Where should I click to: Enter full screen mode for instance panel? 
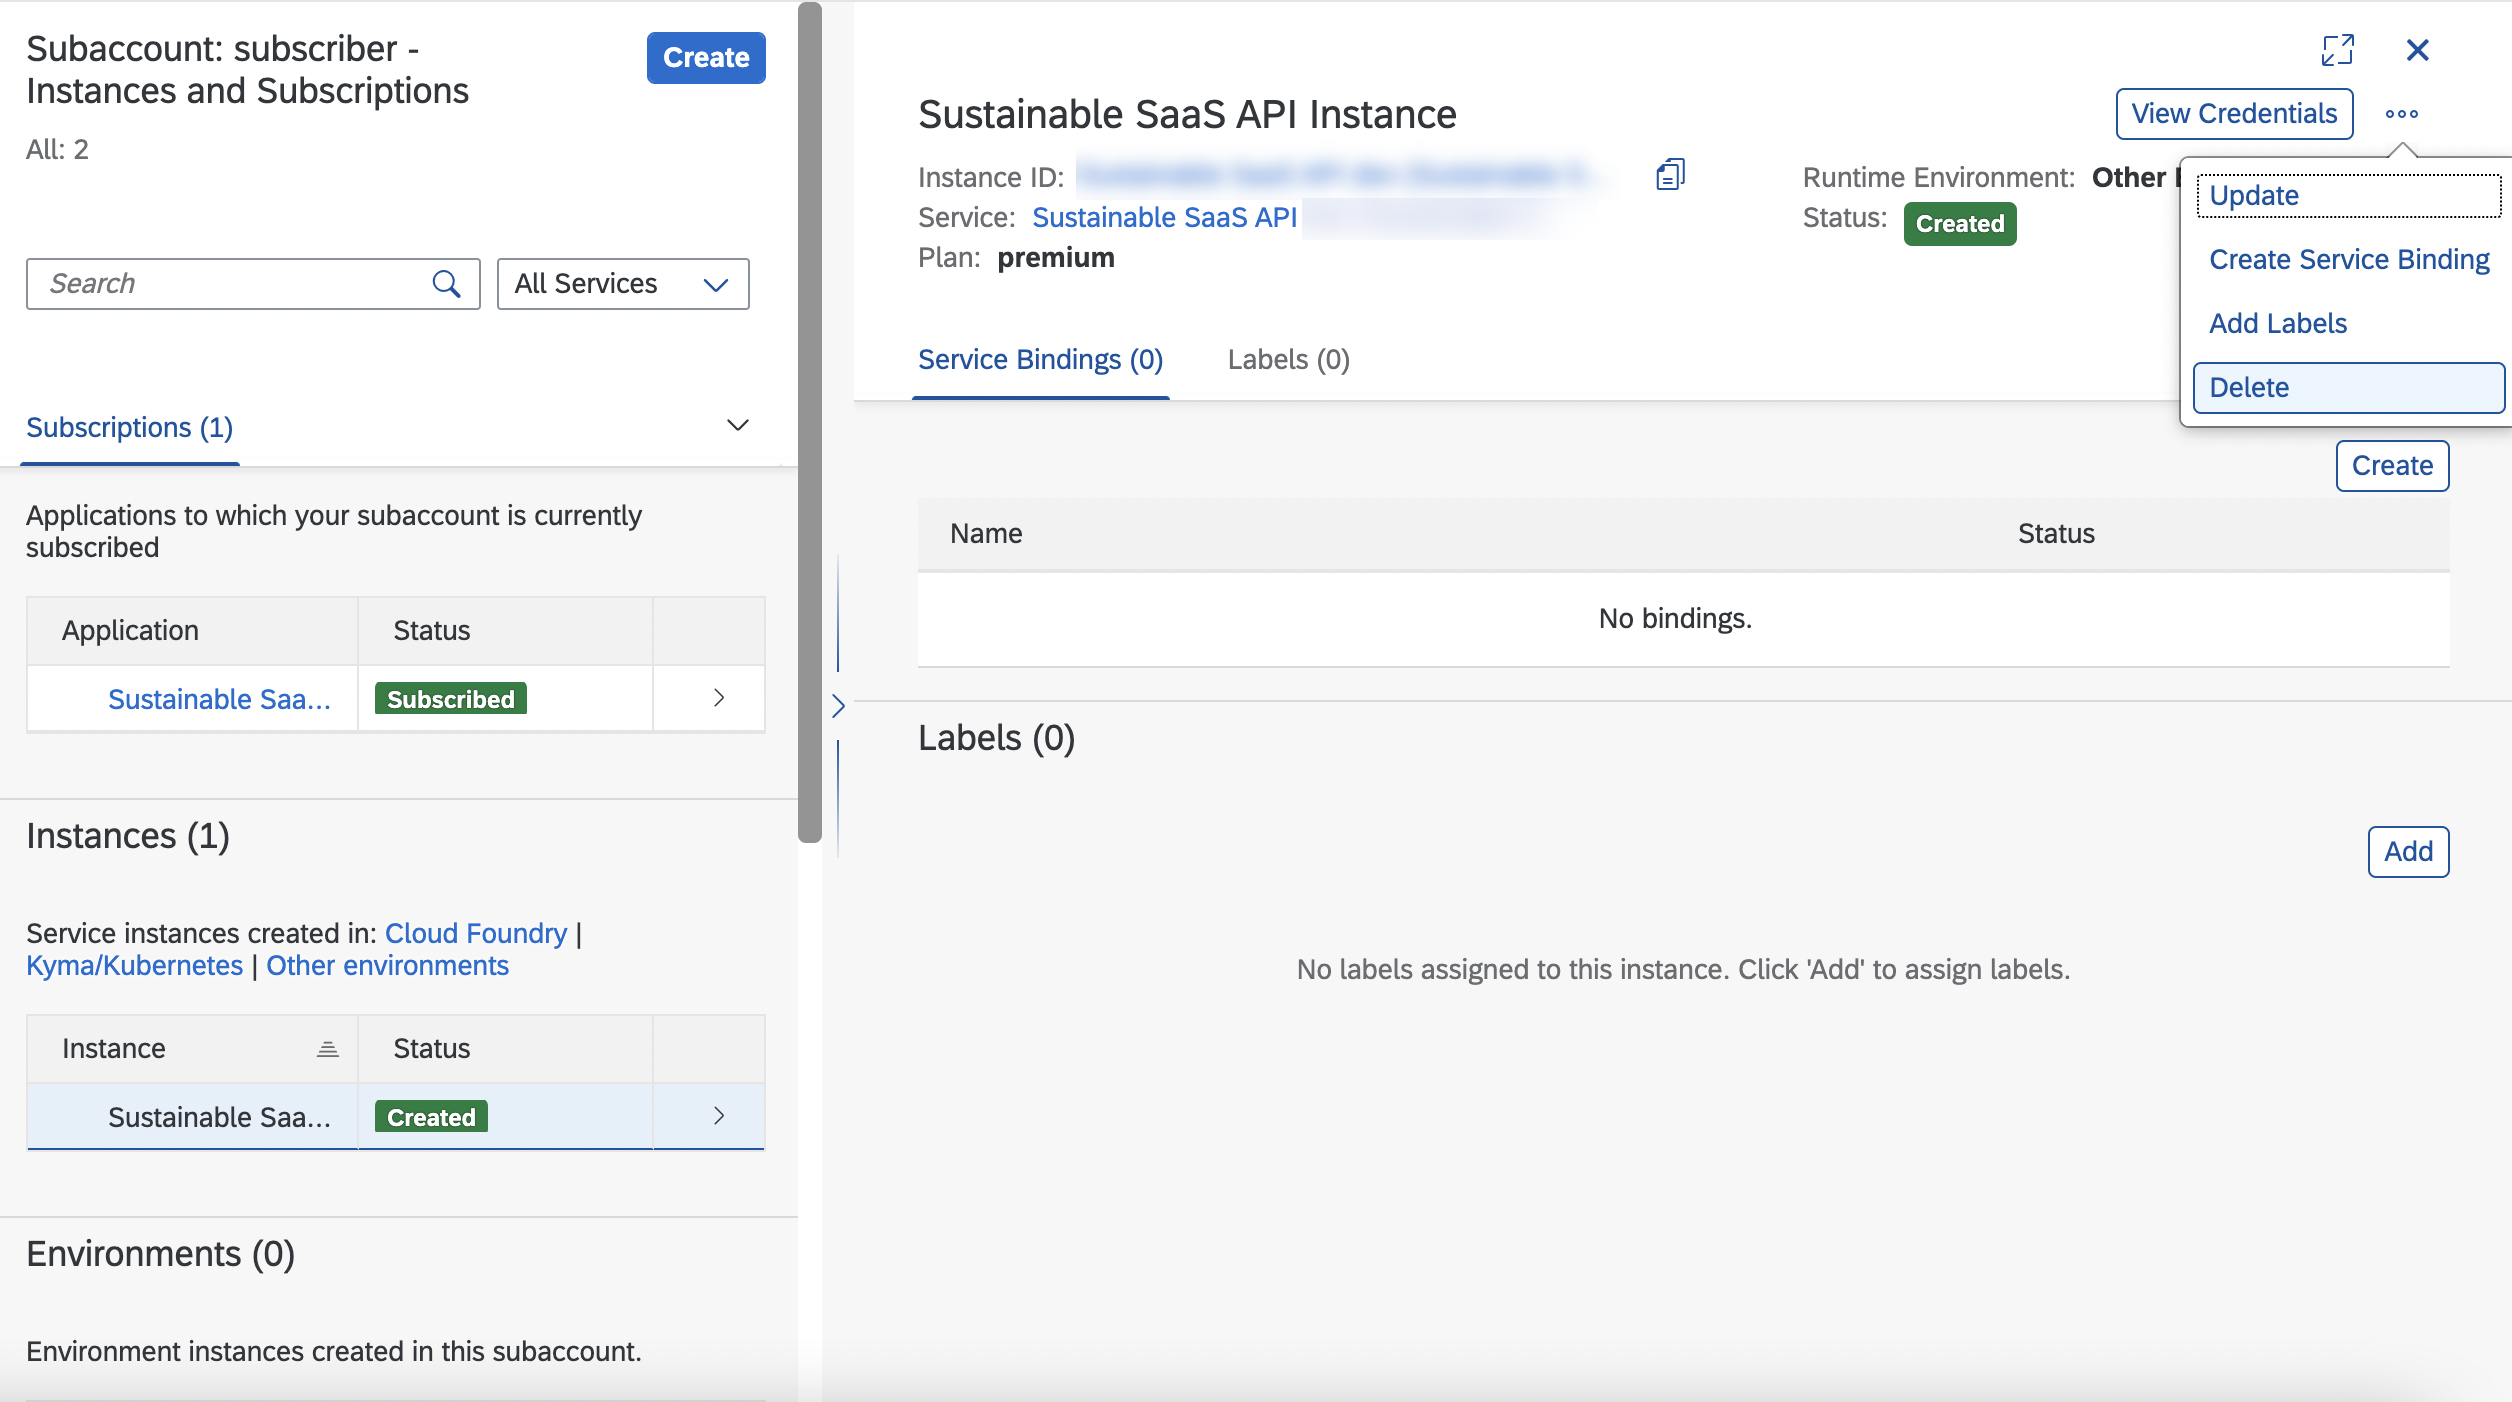click(x=2338, y=50)
